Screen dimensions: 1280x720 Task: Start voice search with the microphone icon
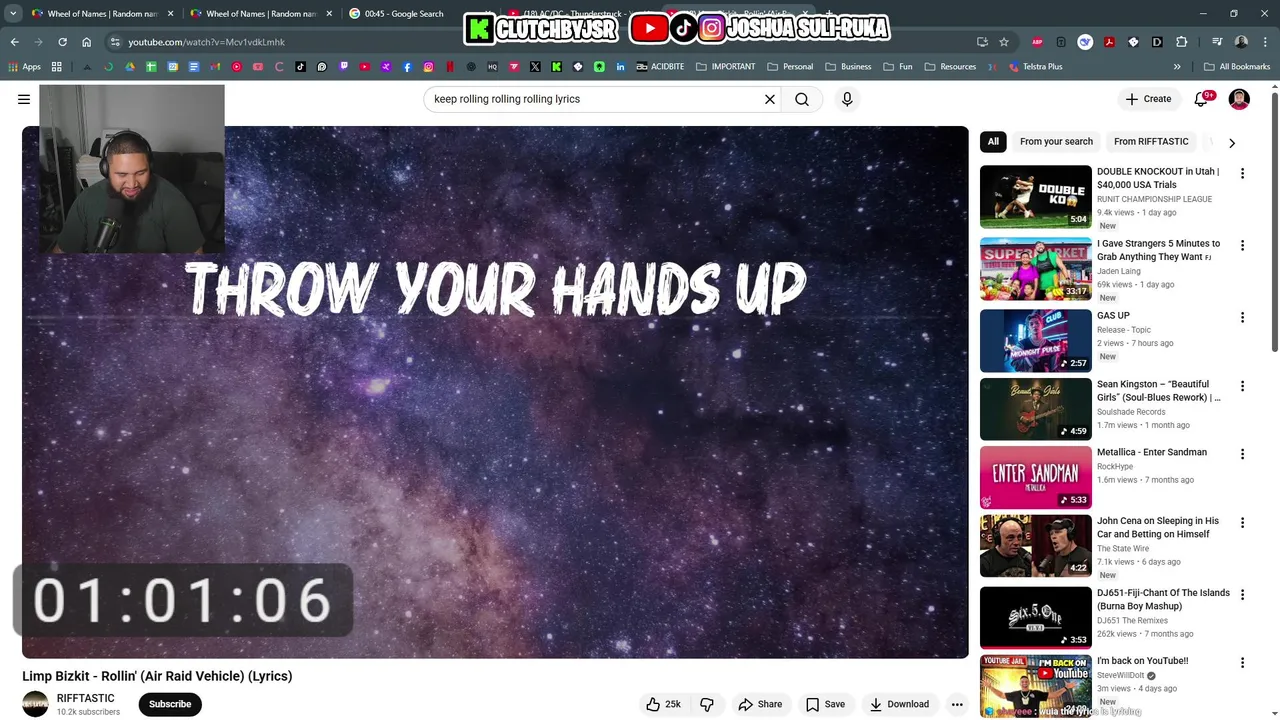tap(847, 99)
